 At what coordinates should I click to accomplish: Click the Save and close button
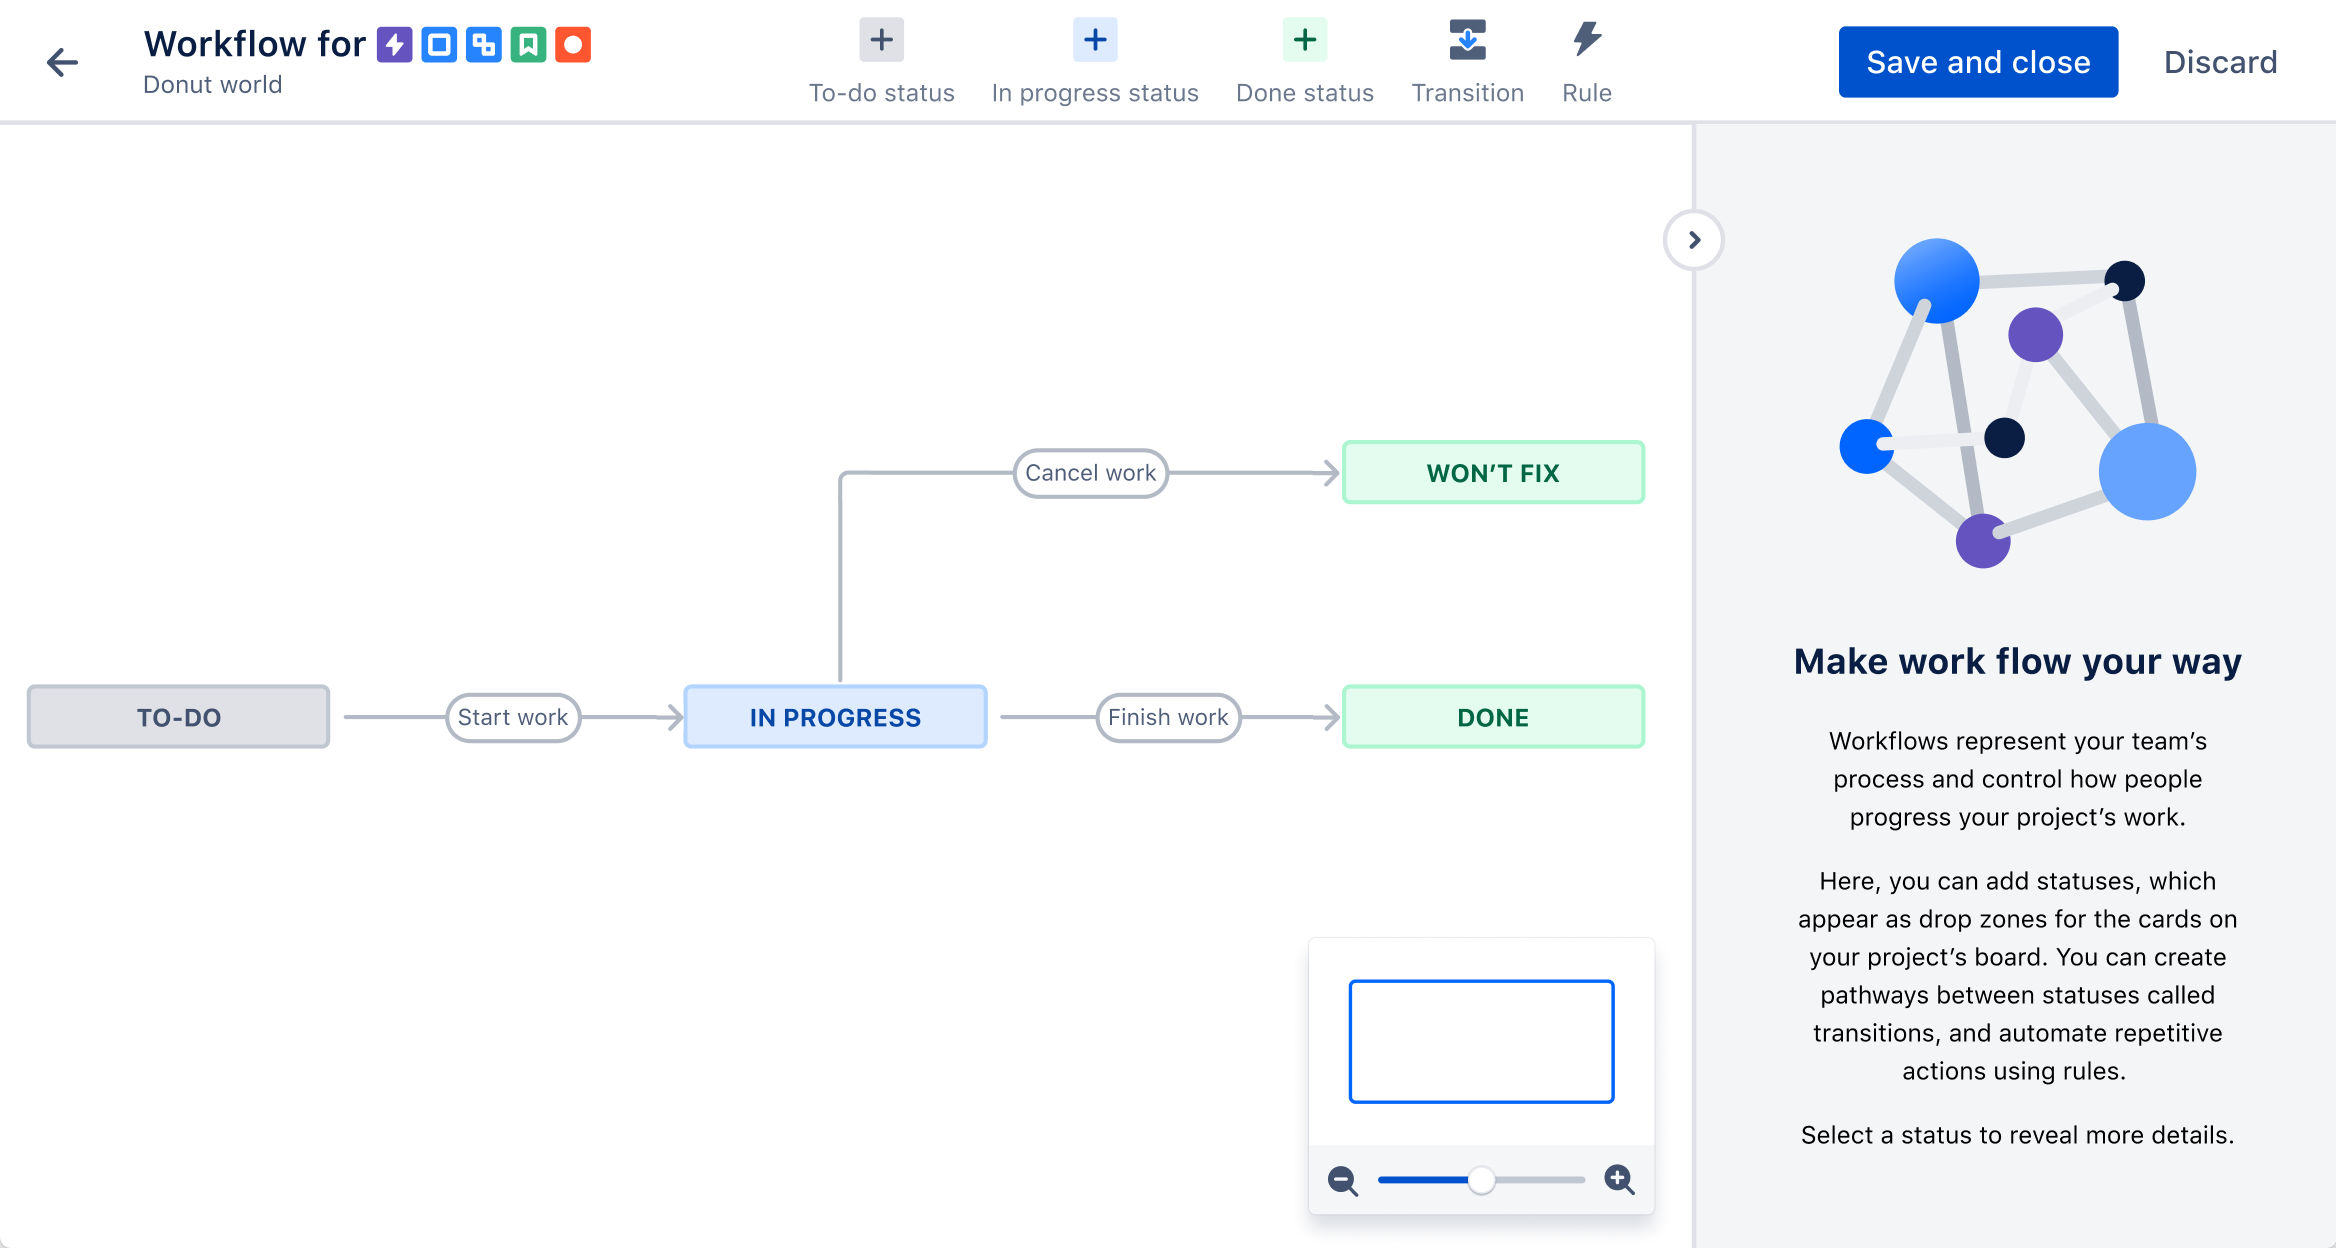(x=1979, y=60)
